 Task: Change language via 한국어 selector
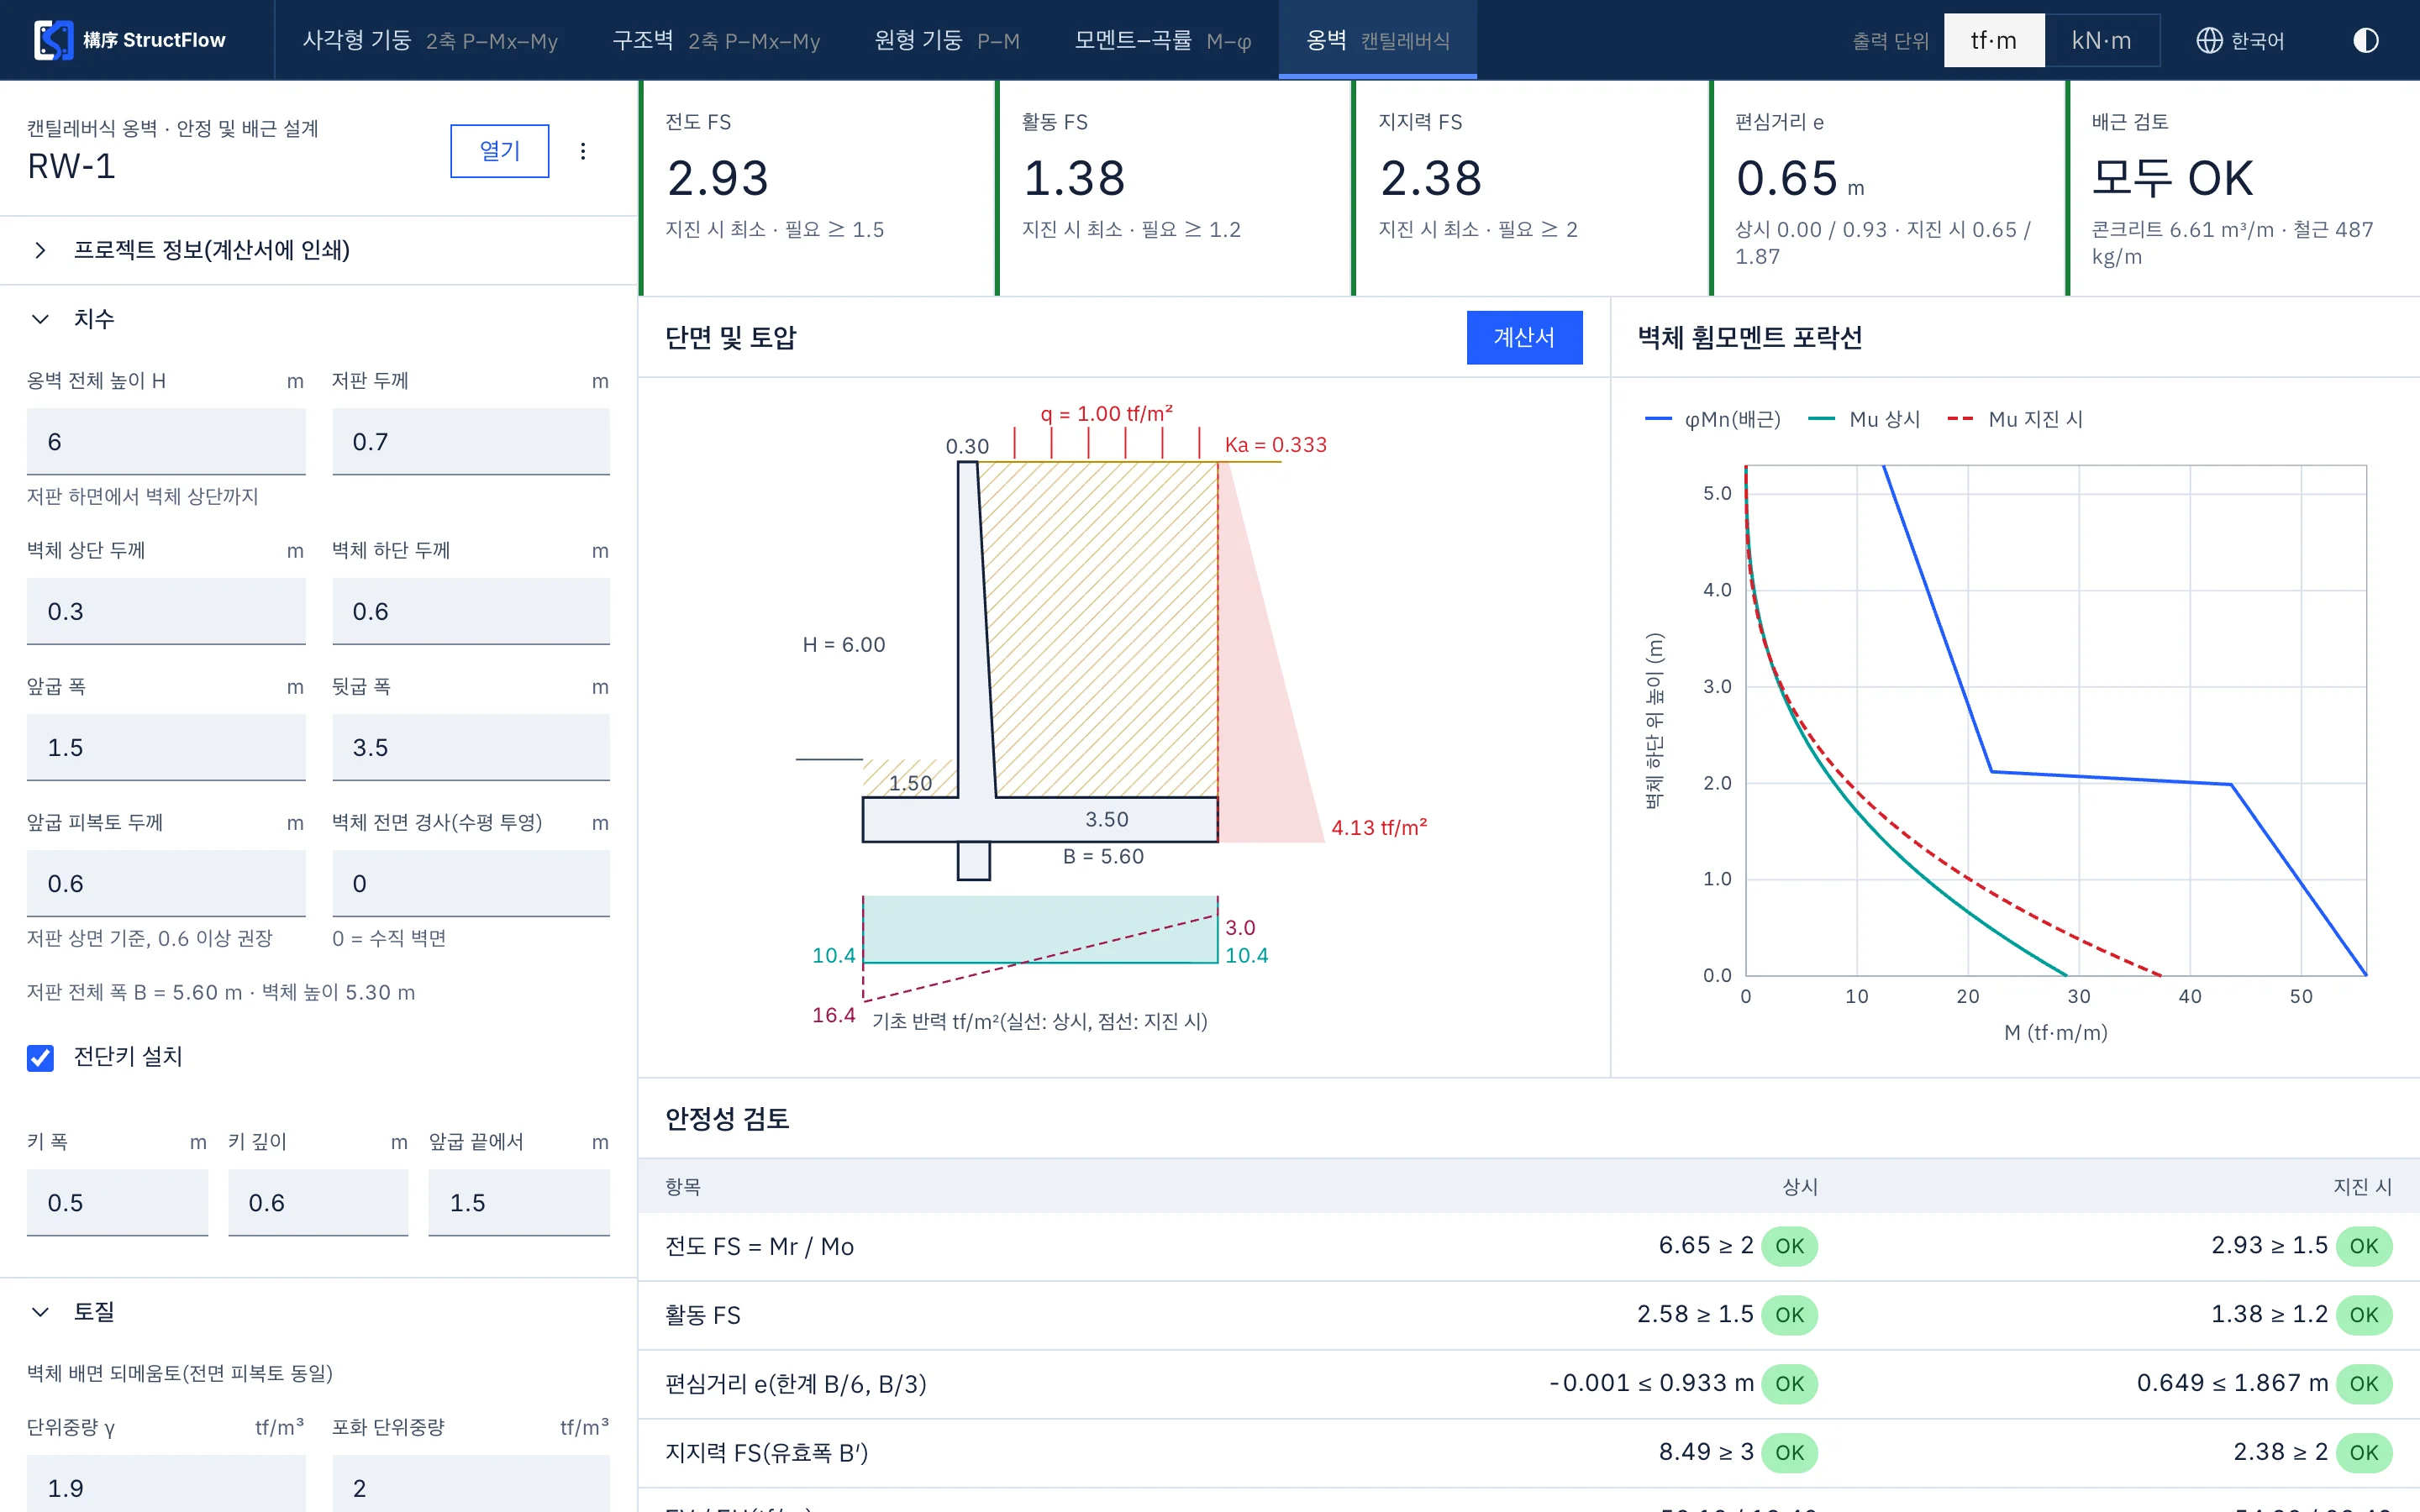tap(2241, 40)
